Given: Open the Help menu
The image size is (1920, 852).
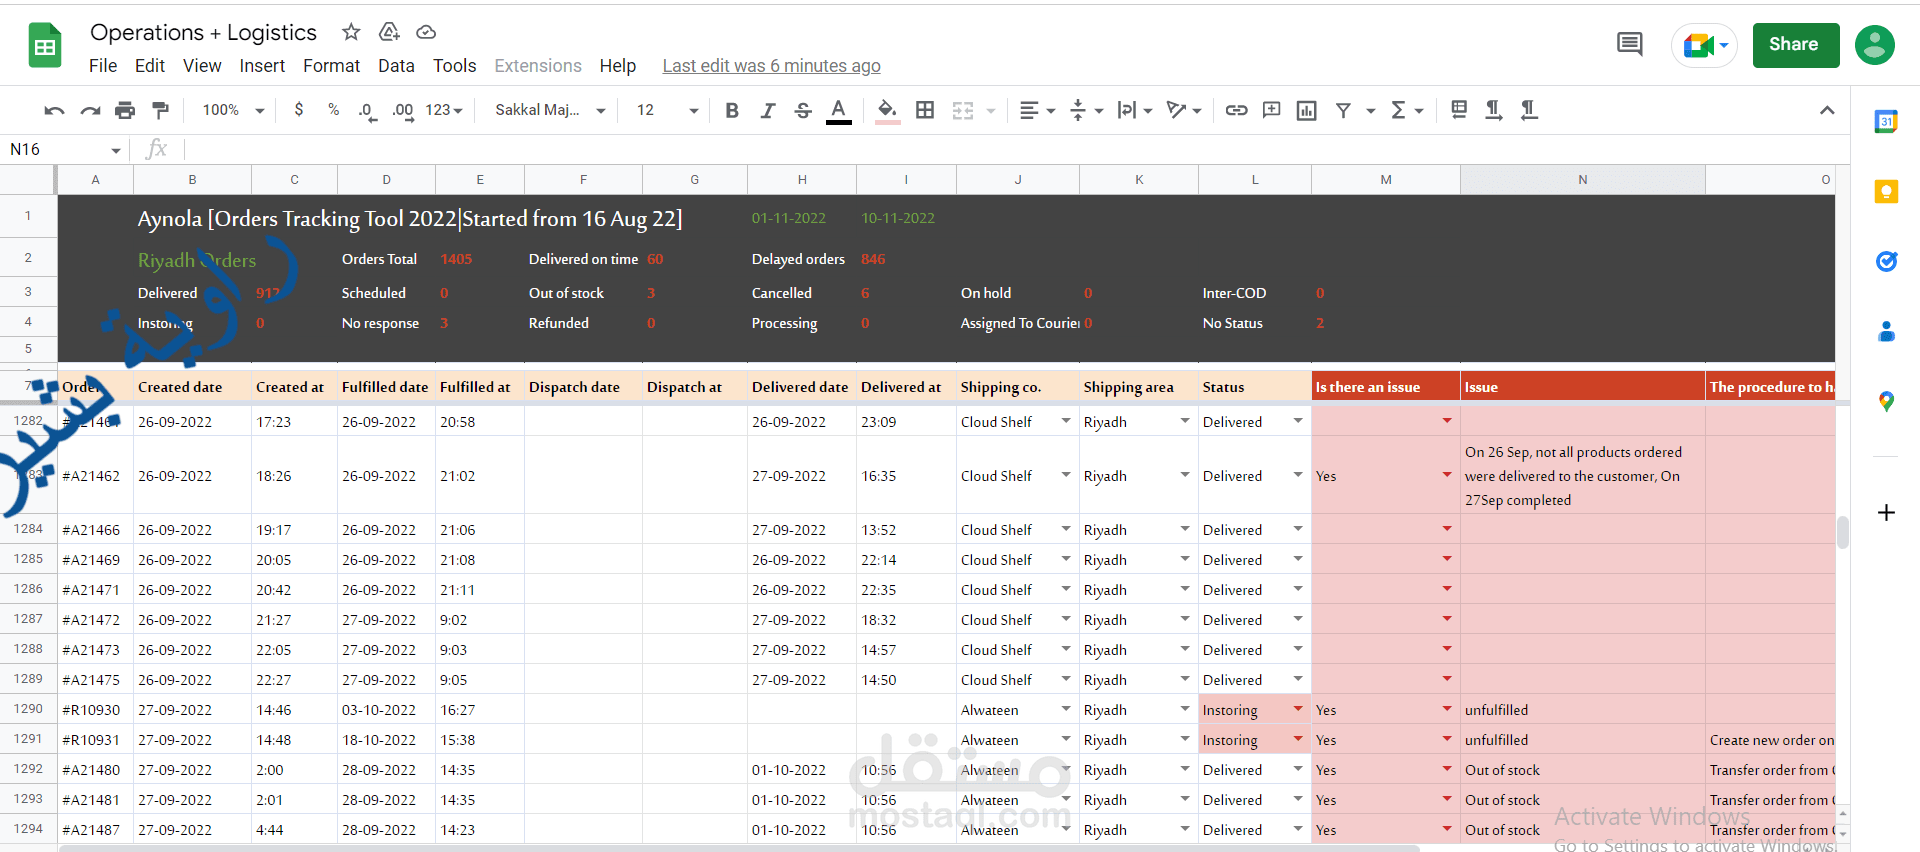Looking at the screenshot, I should pos(618,66).
